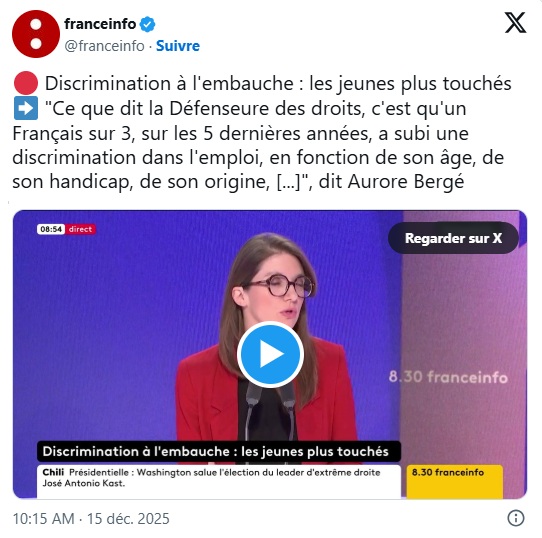Click the blue right arrow emoji

(26, 108)
